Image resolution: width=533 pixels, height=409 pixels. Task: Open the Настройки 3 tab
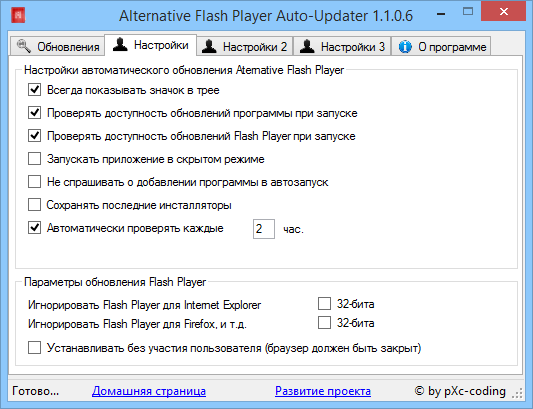(x=342, y=46)
